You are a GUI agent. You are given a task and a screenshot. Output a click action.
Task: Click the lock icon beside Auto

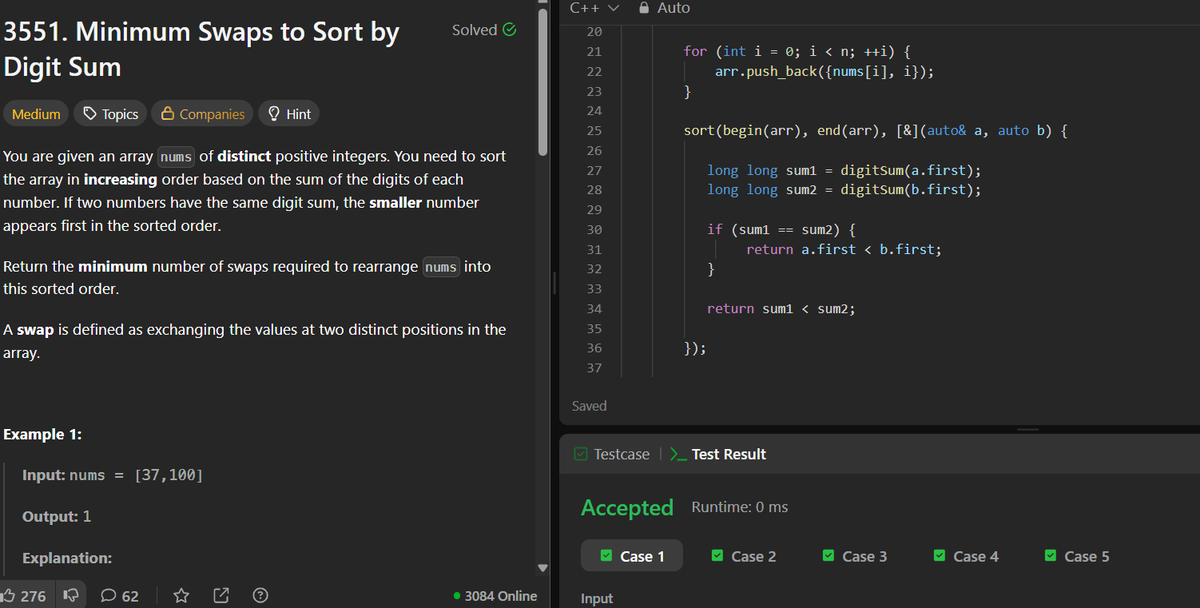(643, 7)
